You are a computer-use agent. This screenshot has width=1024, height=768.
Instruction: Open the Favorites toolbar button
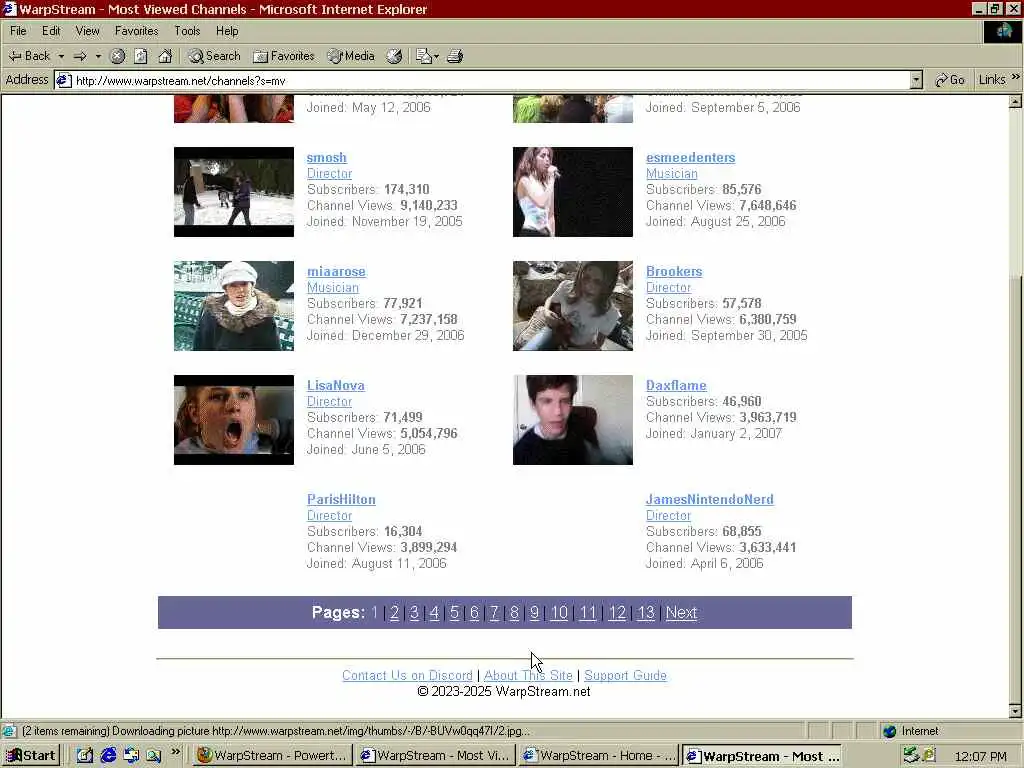pyautogui.click(x=284, y=56)
